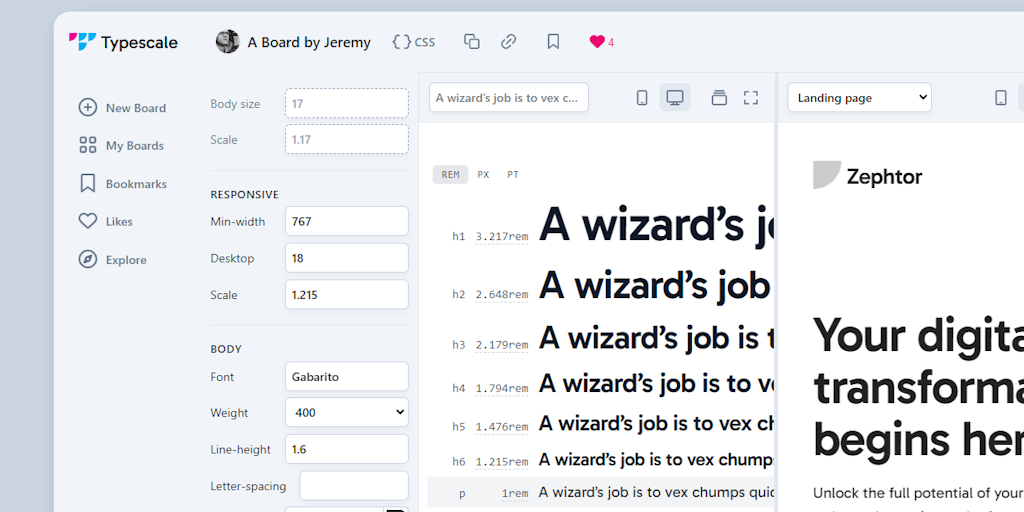Click the My Boards grid icon
This screenshot has width=1024, height=512.
(x=88, y=145)
